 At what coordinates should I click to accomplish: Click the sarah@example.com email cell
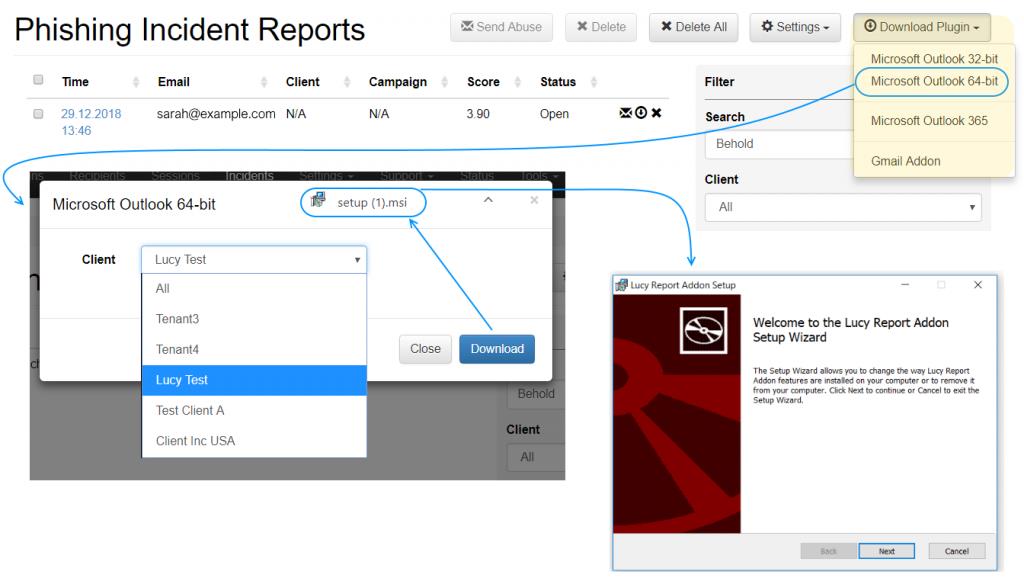[x=216, y=114]
